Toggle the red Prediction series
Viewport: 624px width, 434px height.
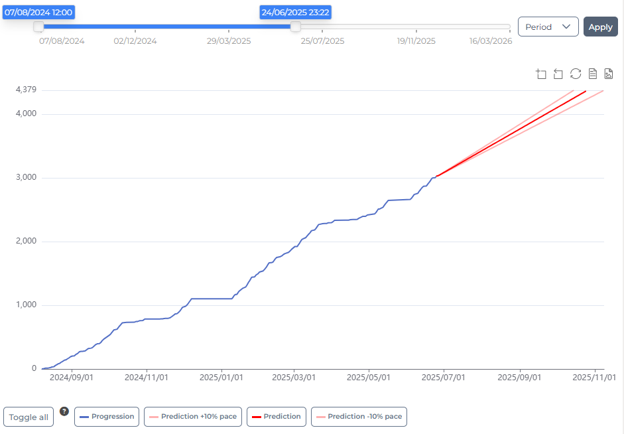276,416
